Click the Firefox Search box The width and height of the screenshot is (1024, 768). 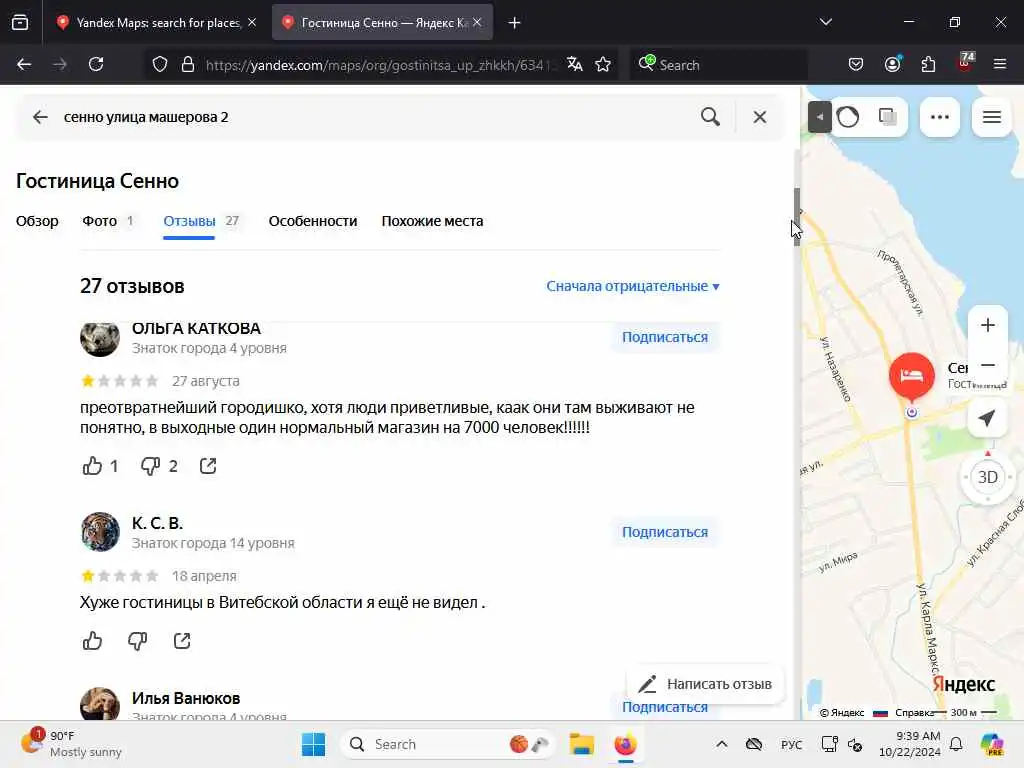(718, 65)
